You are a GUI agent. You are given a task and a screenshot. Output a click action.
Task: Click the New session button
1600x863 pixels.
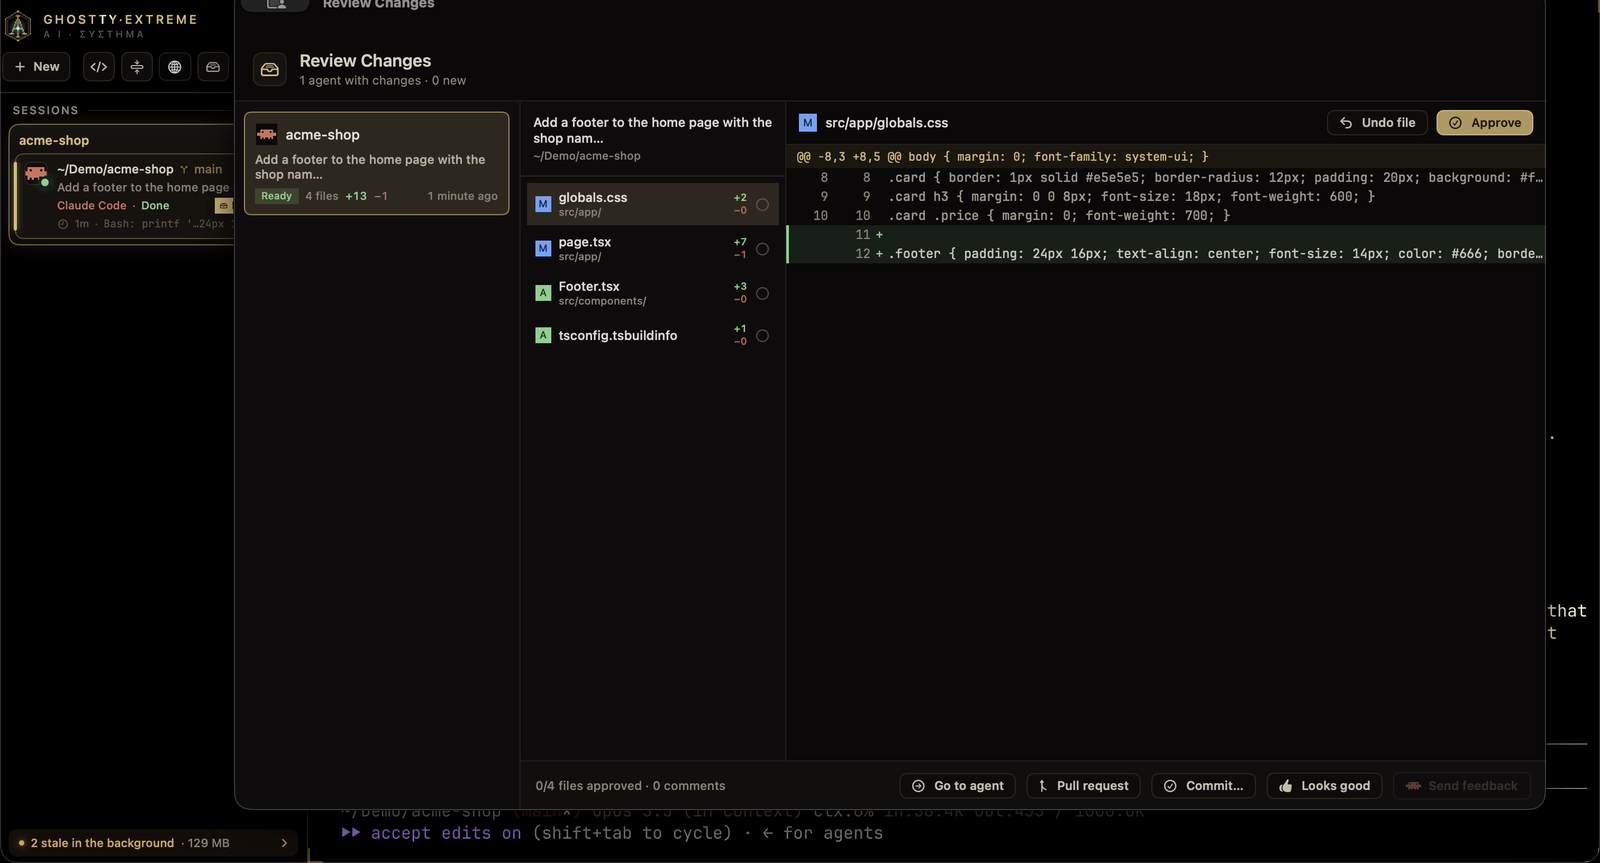pos(37,67)
